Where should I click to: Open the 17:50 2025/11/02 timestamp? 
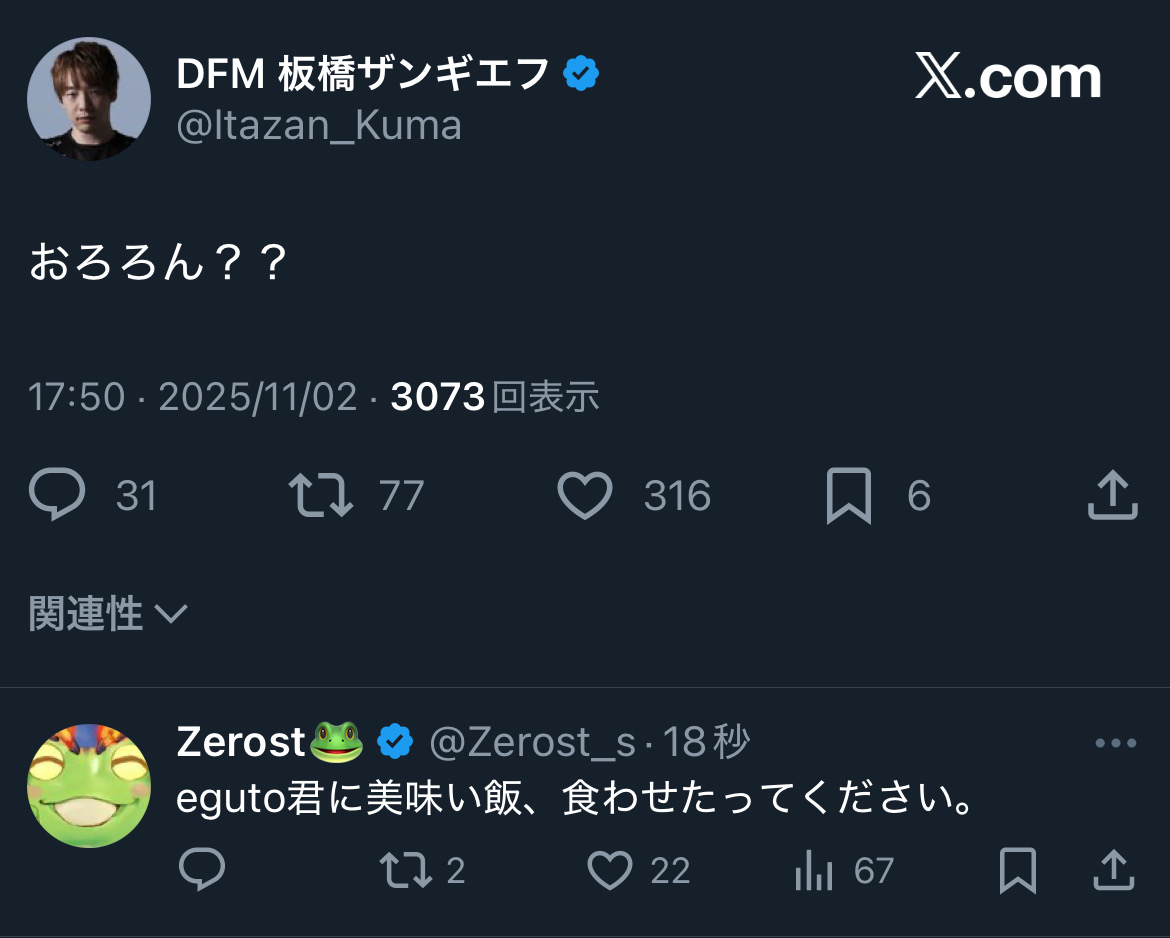click(192, 397)
